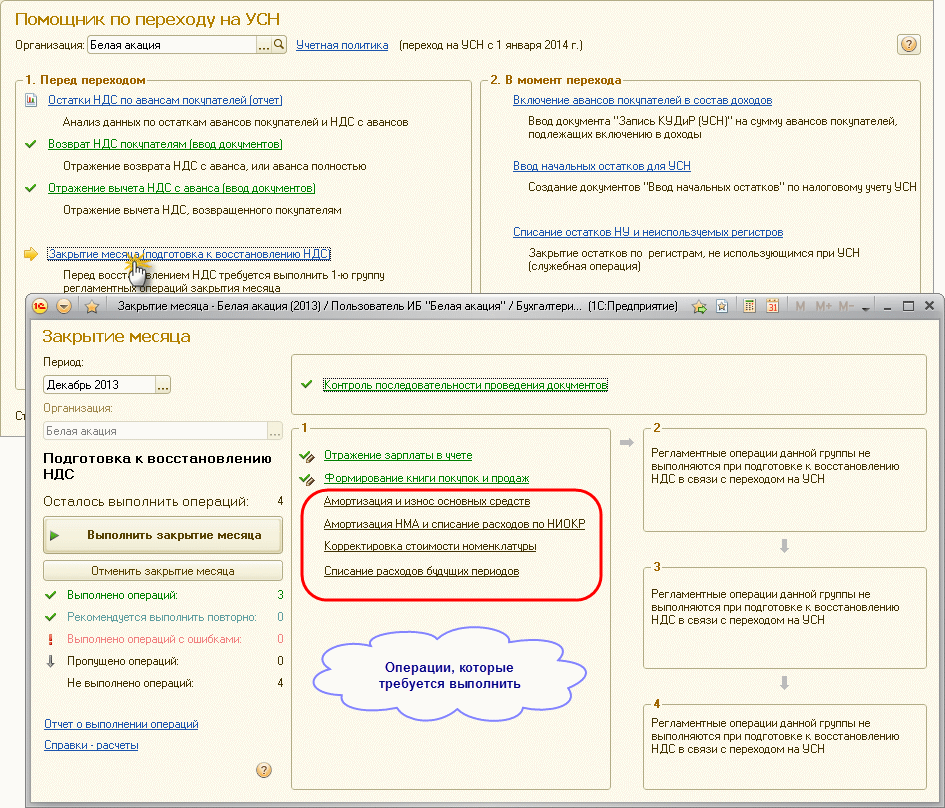
Task: Open Отчет о выполнении операций link
Action: pyautogui.click(x=121, y=724)
